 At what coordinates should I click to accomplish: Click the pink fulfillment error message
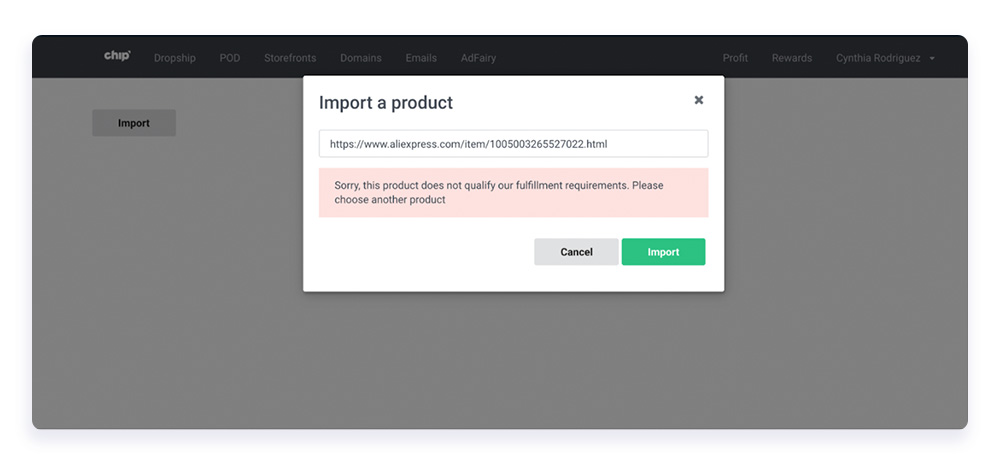(513, 192)
